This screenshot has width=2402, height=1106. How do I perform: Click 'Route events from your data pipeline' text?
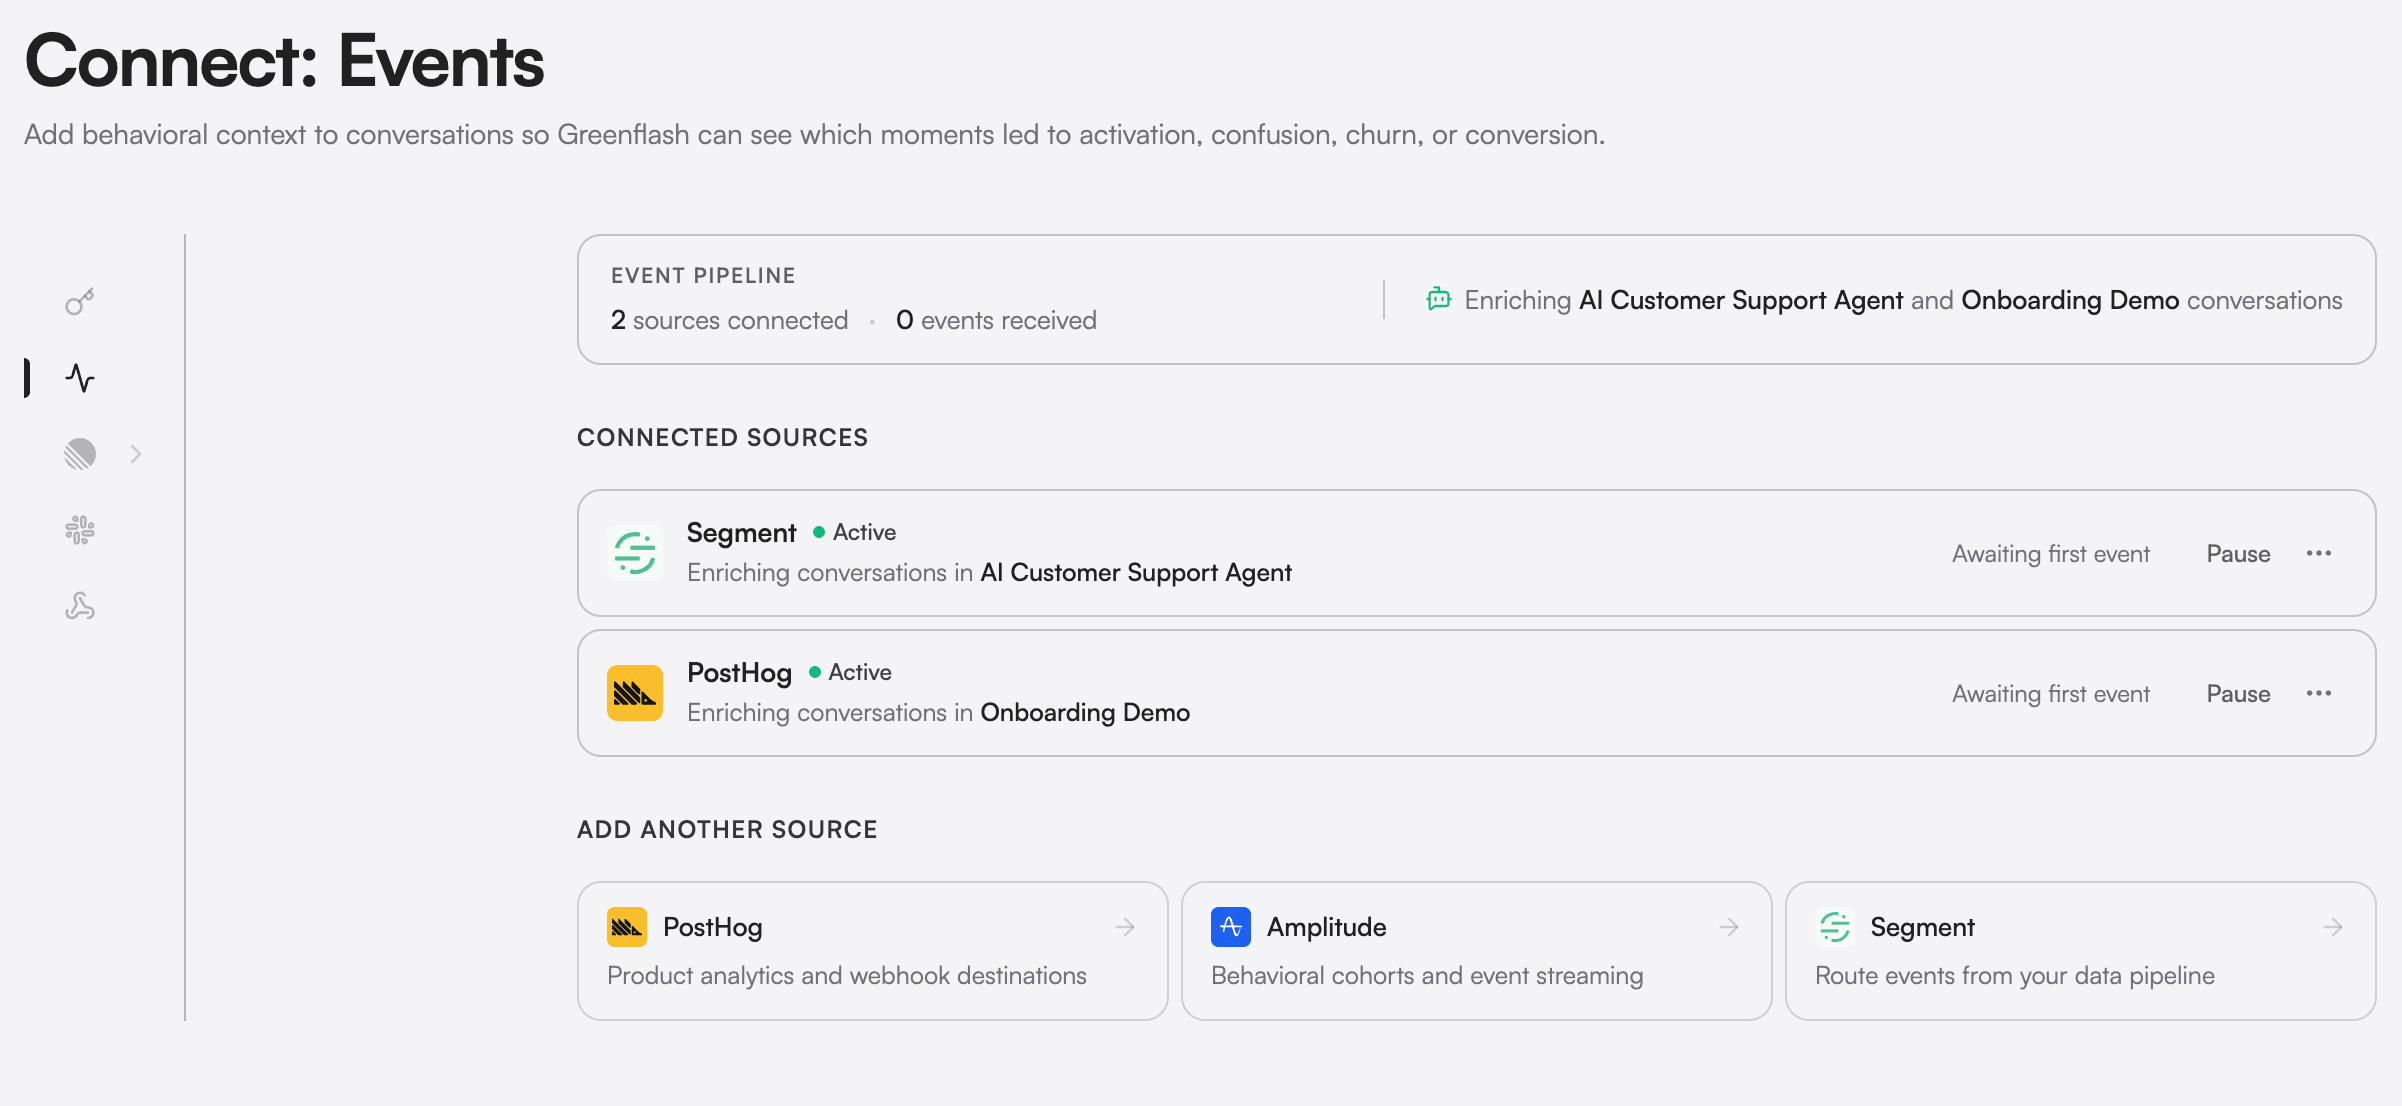click(x=2015, y=975)
